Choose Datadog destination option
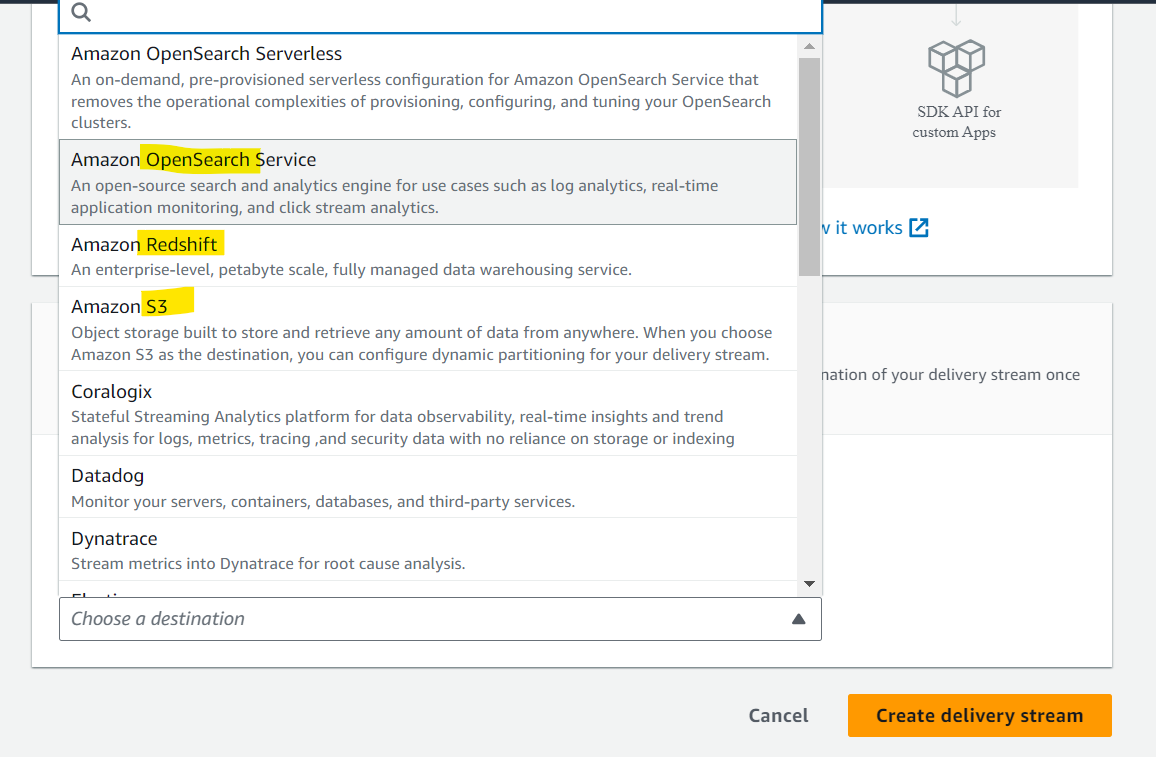The image size is (1156, 757). click(x=428, y=487)
